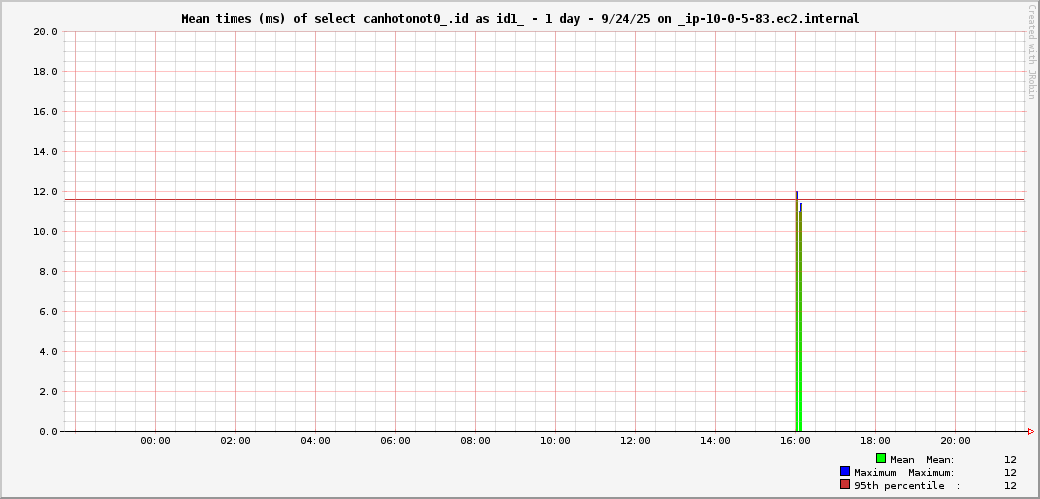Click the blue Maximum legend swatch
Viewport: 1040px width, 499px height.
point(845,471)
